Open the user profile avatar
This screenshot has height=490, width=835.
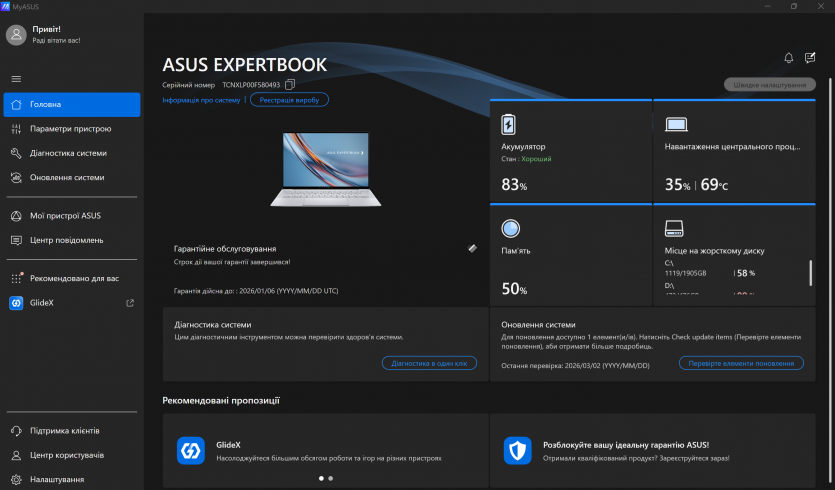pos(16,35)
